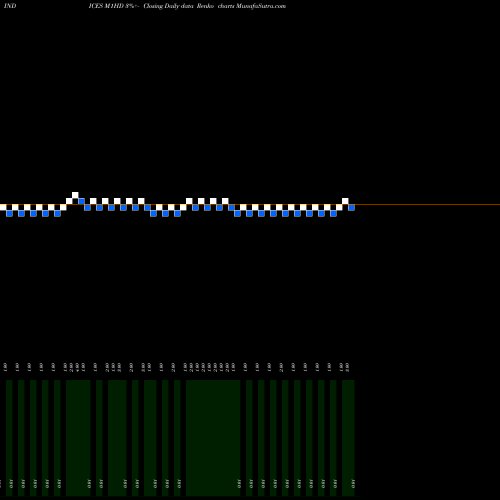Click the IND label in the header
Viewport: 500px width, 500px height.
click(10, 6)
